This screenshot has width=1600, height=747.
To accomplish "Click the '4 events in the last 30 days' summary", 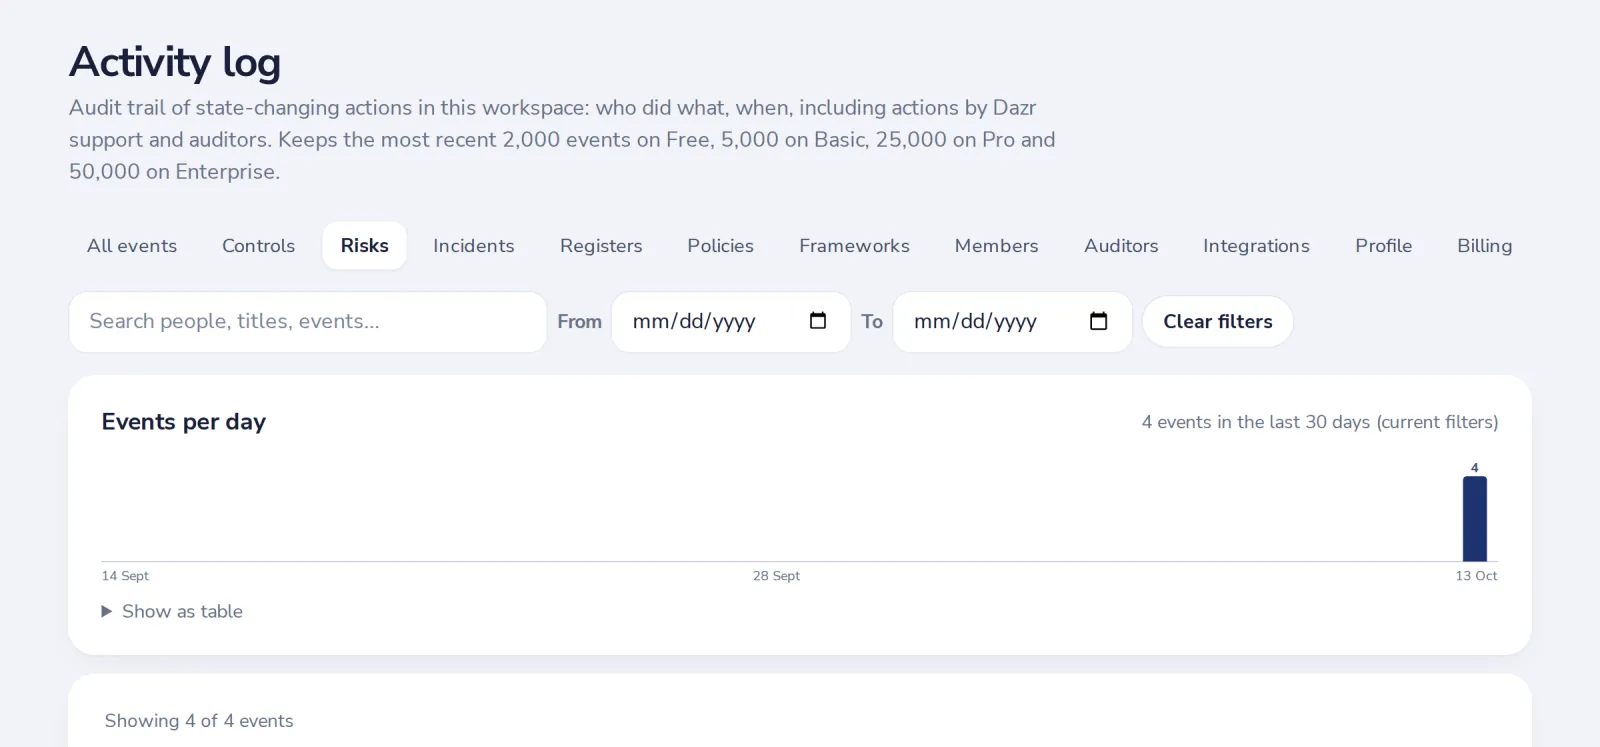I will click(x=1320, y=422).
